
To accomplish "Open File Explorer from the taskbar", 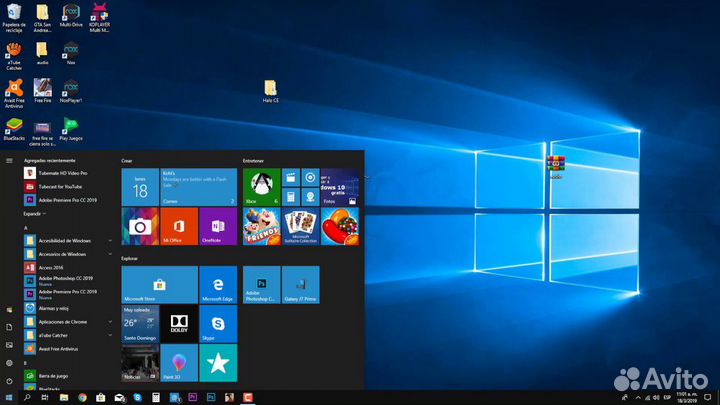I will (x=64, y=397).
